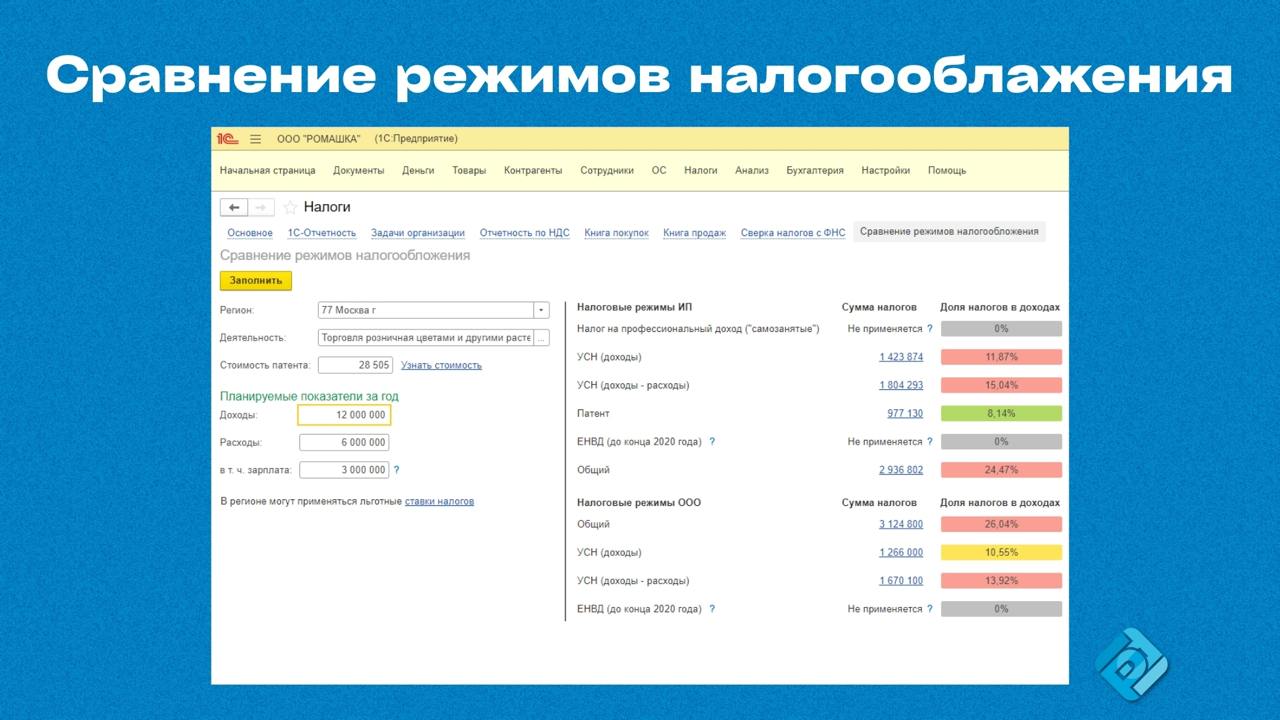Open the Бухгалтерия menu
Viewport: 1280px width, 720px height.
click(815, 171)
